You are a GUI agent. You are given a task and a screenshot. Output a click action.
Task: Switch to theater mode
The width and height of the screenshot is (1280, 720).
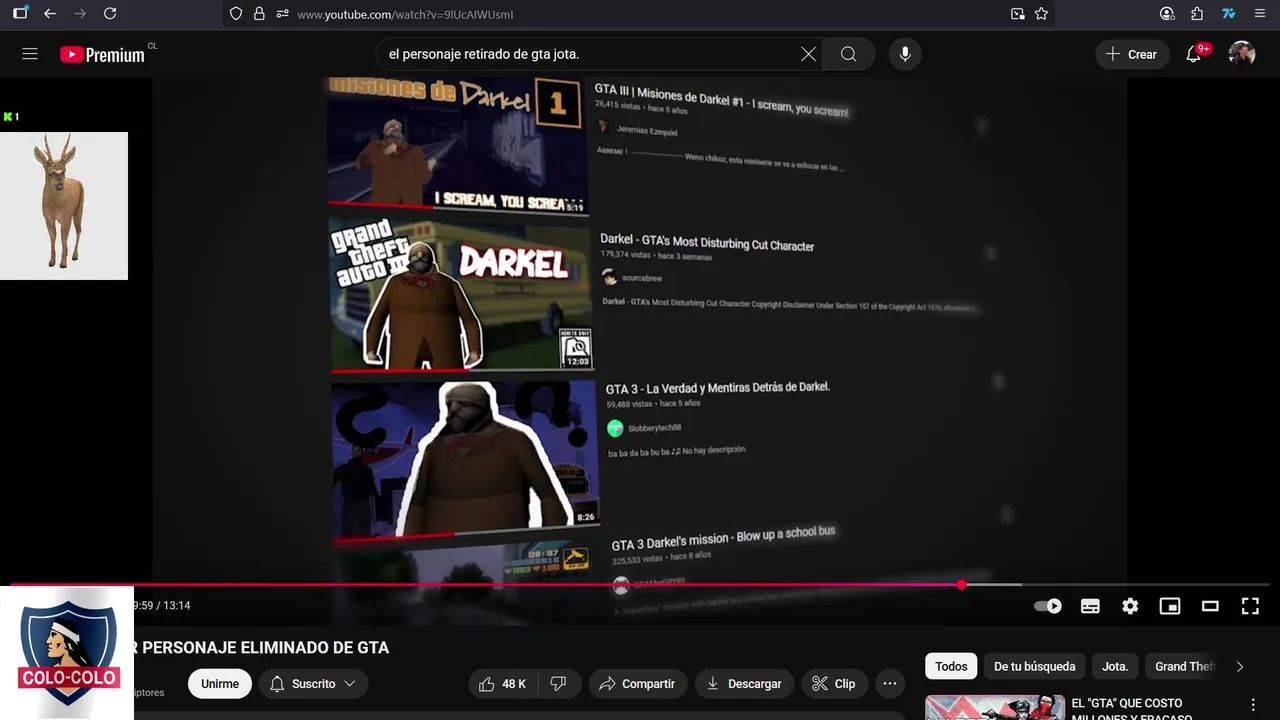pyautogui.click(x=1210, y=606)
